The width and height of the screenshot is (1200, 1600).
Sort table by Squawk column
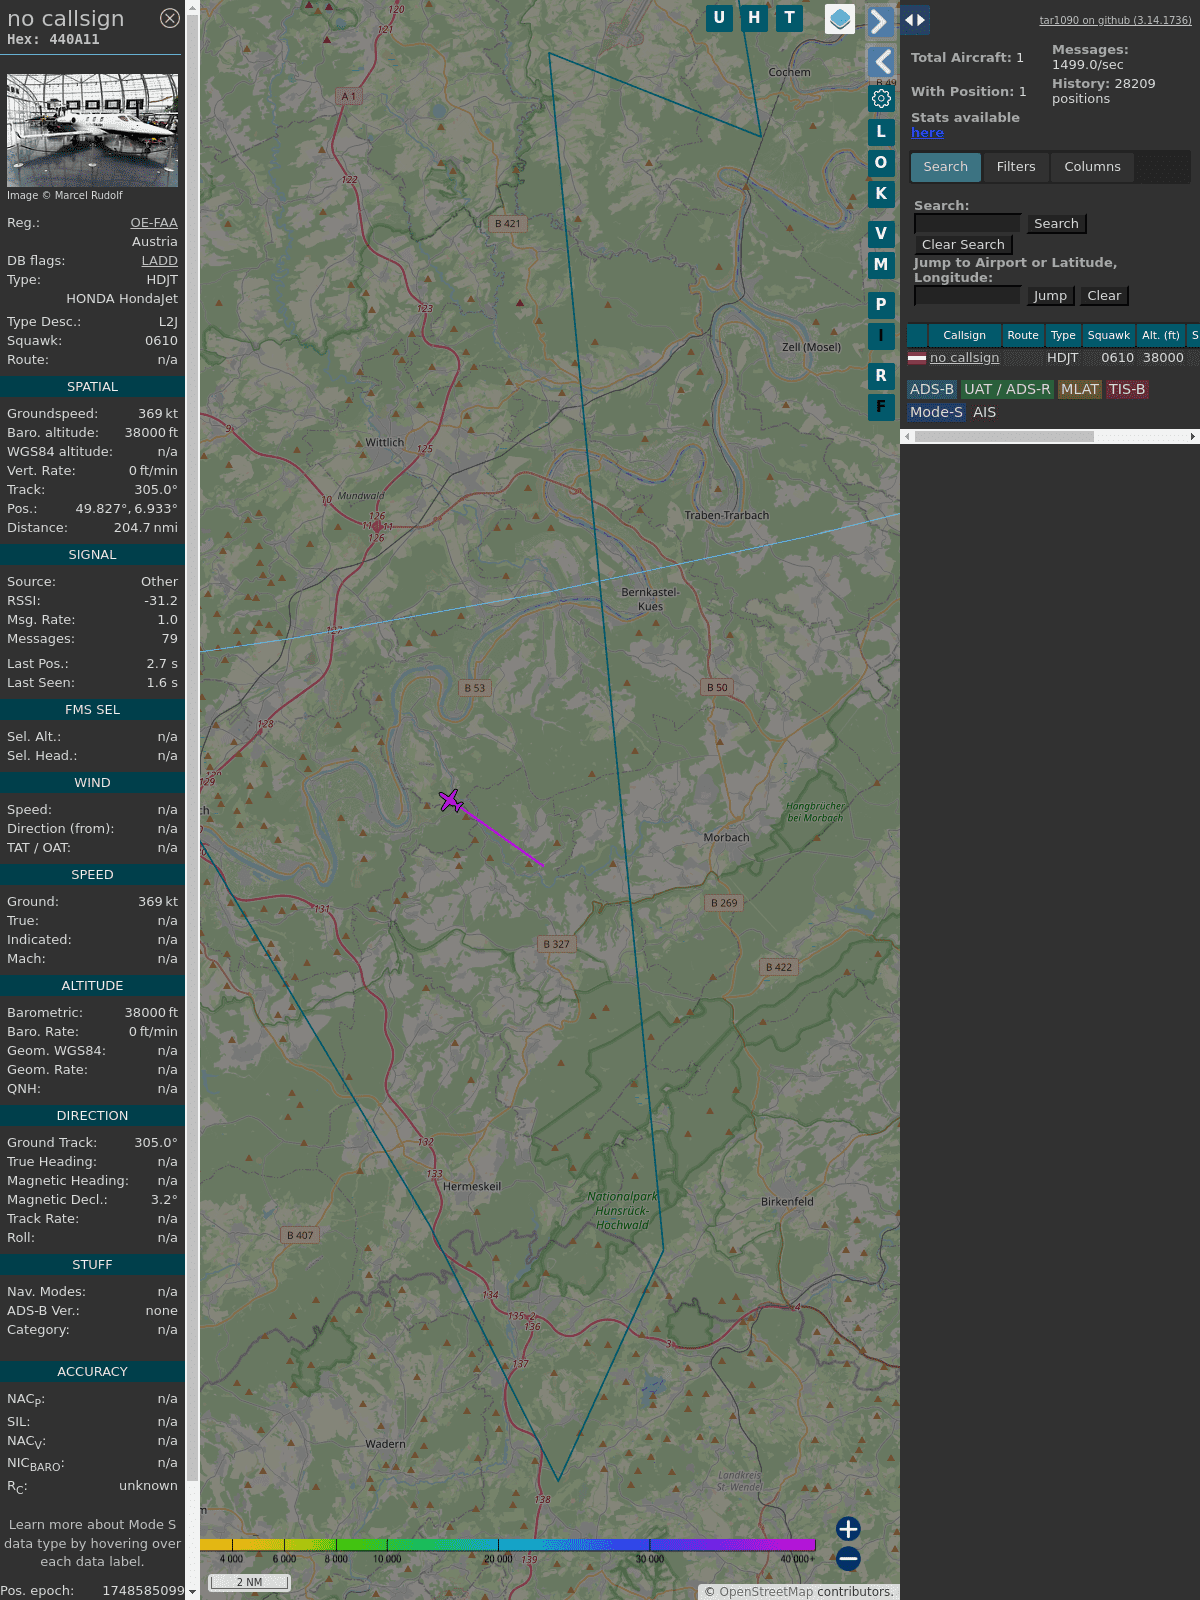[1109, 336]
